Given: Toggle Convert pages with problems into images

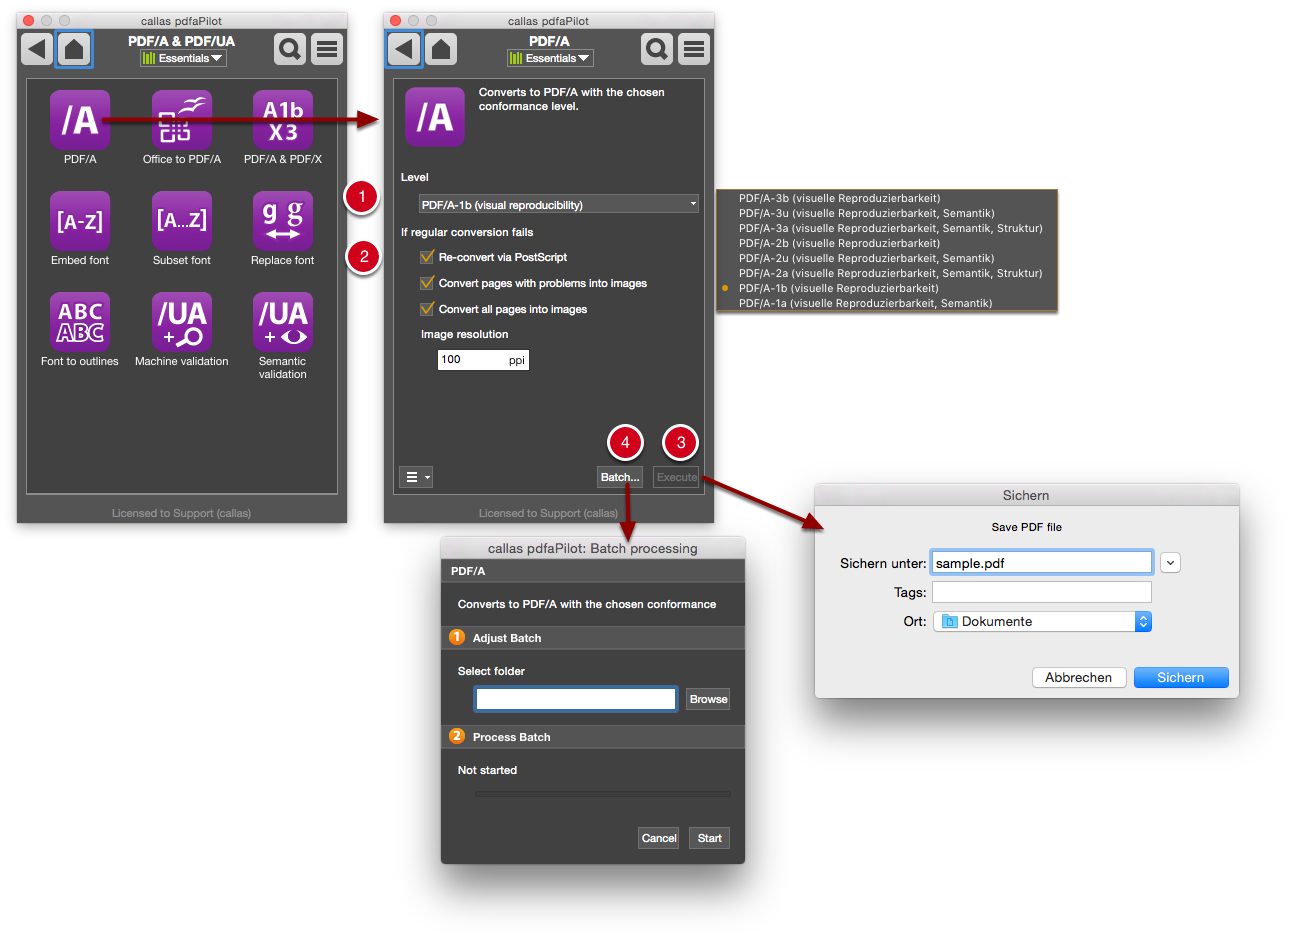Looking at the screenshot, I should (x=427, y=283).
